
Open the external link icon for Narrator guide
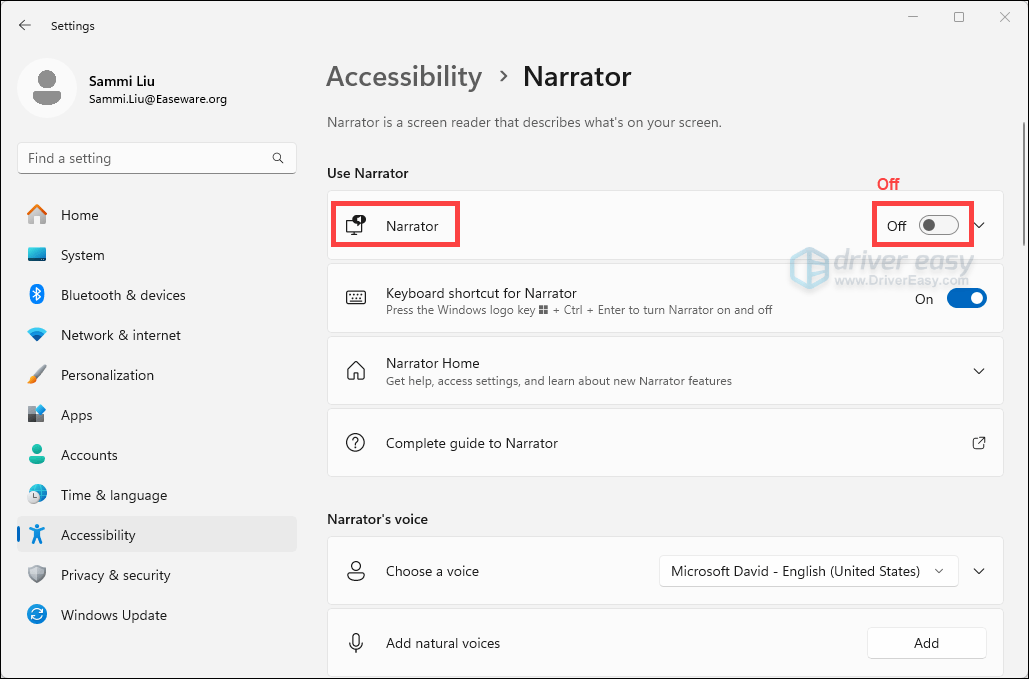point(979,443)
